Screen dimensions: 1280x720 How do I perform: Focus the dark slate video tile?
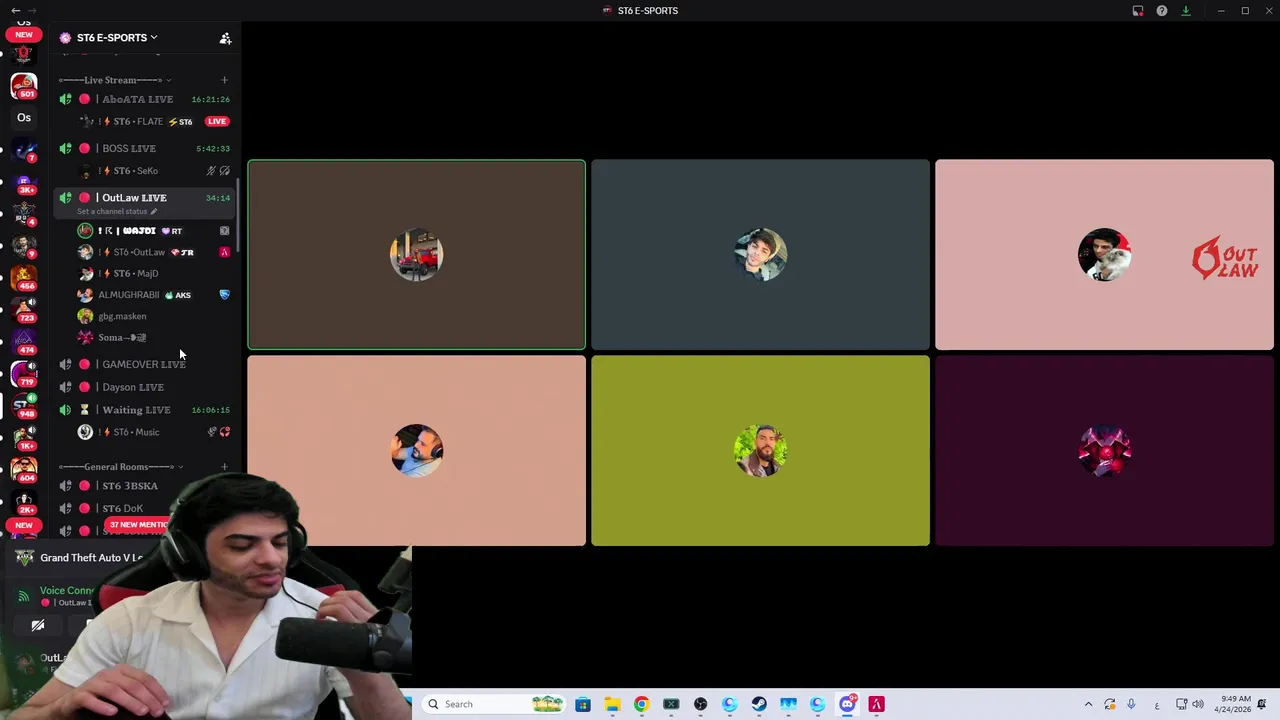click(760, 255)
